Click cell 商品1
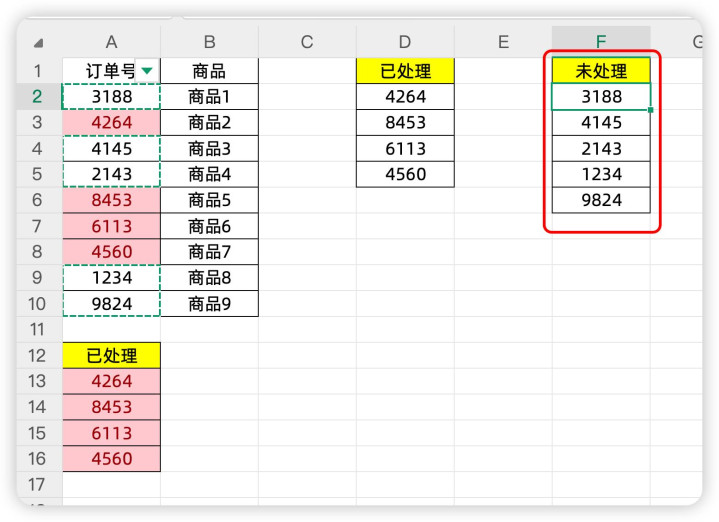The image size is (719, 522). 210,97
